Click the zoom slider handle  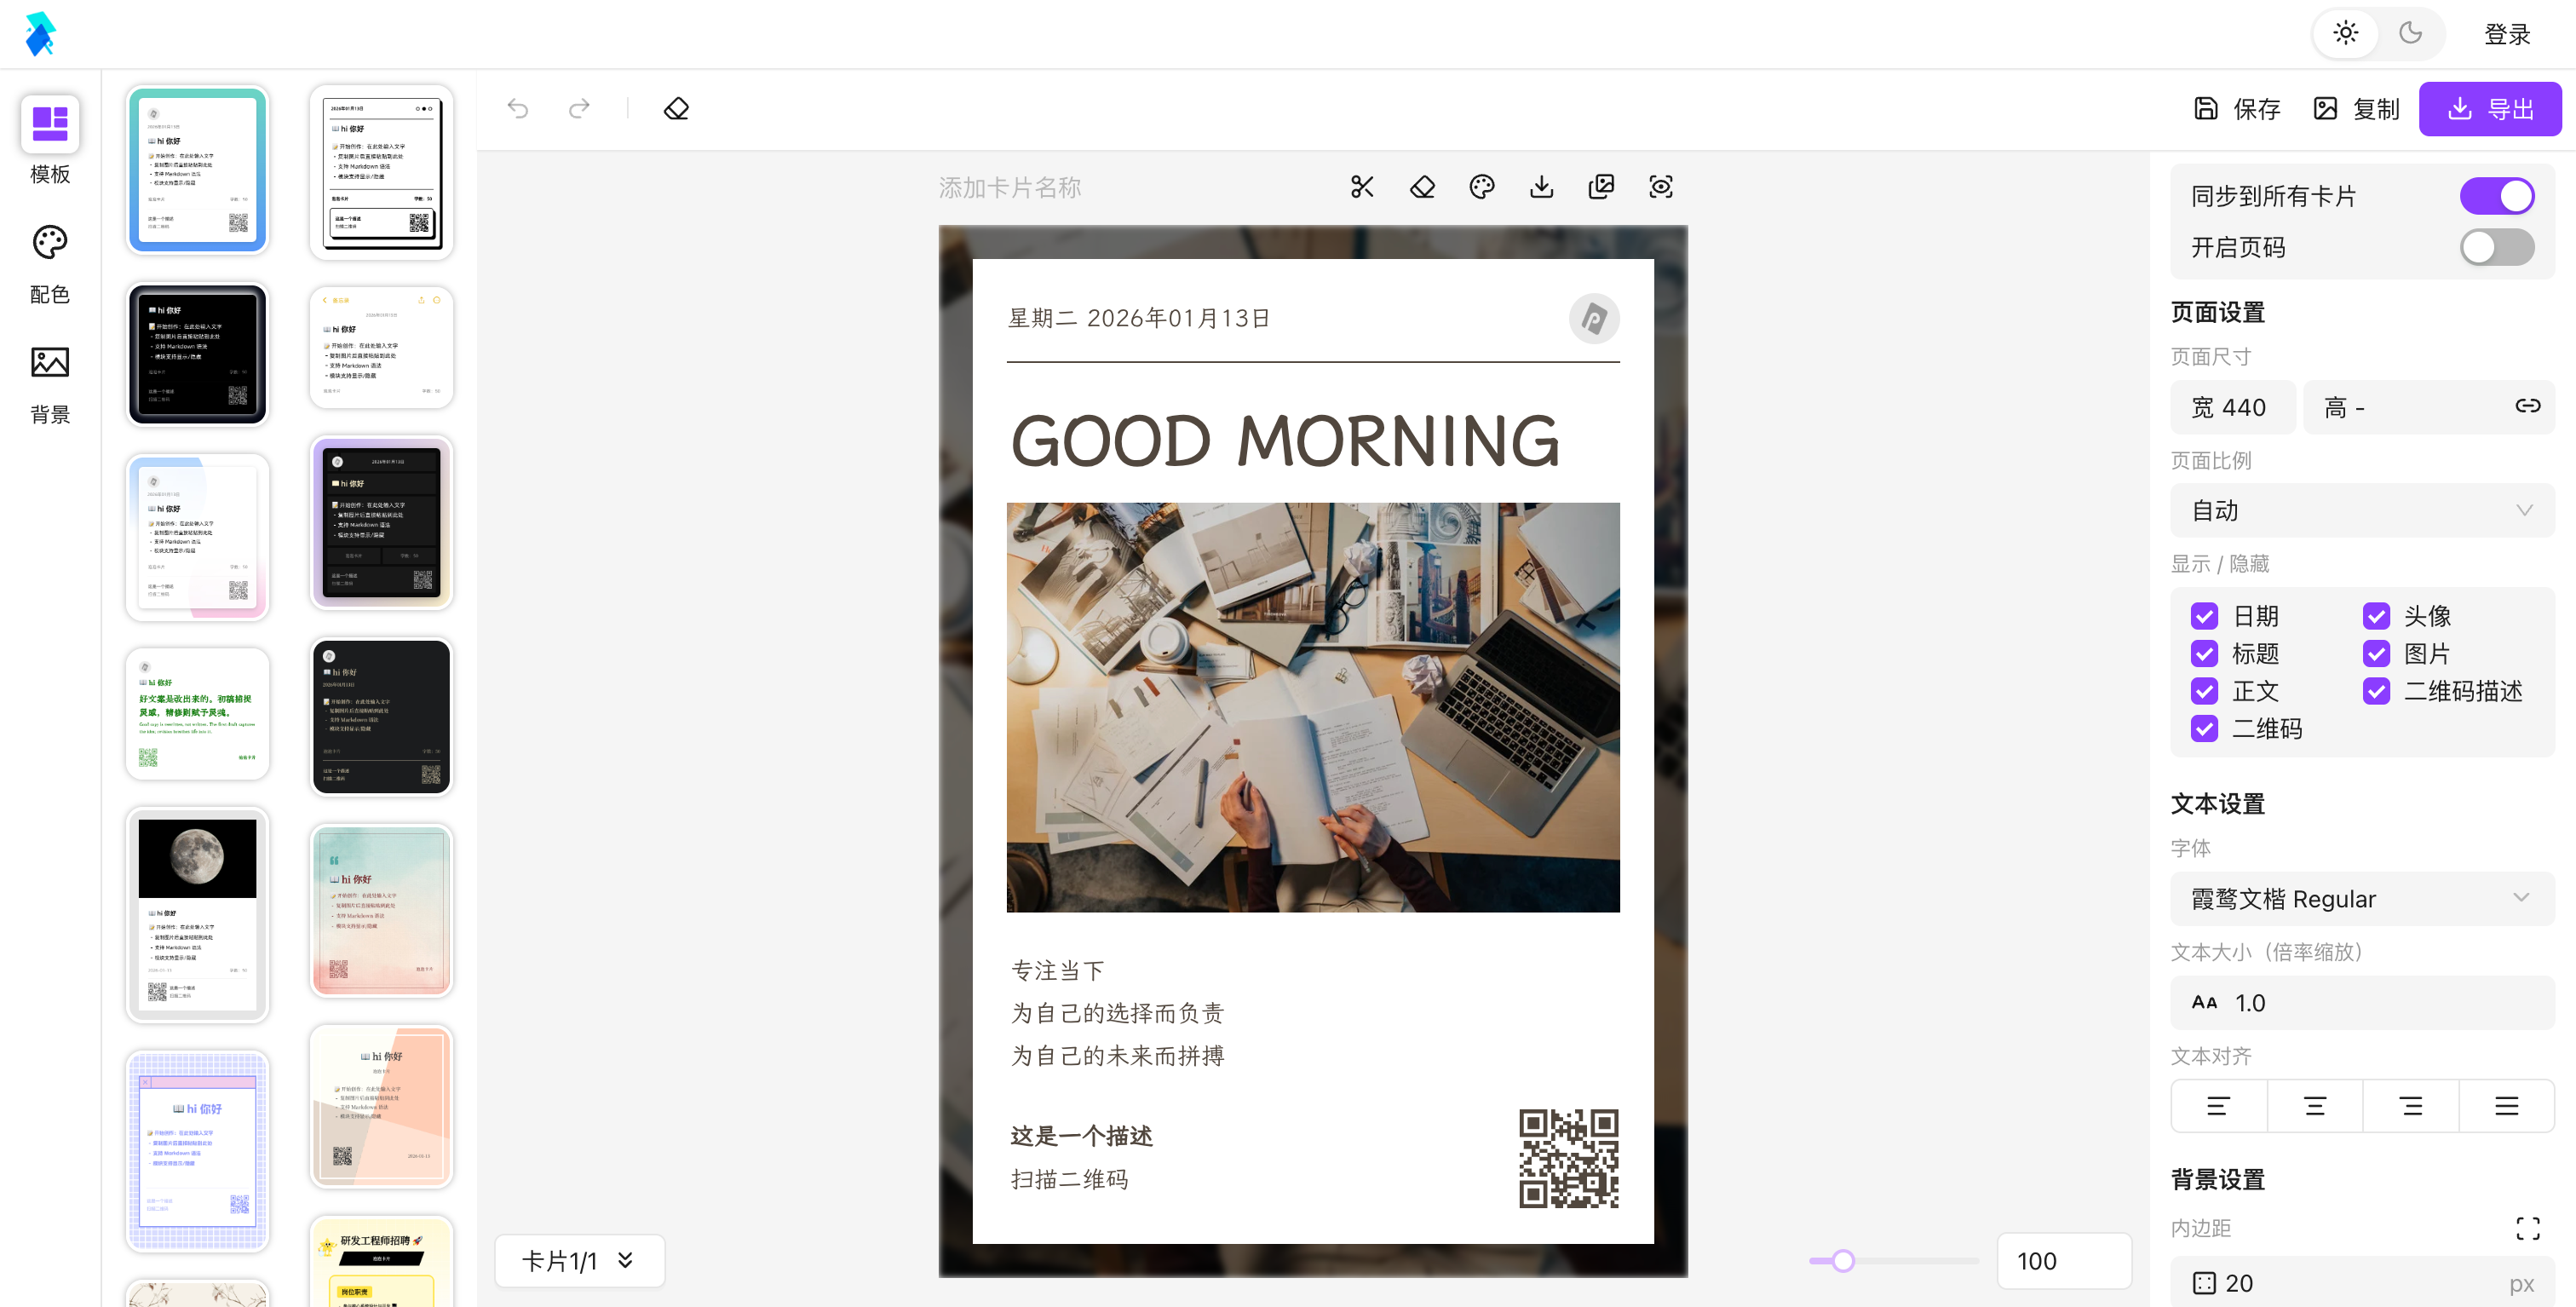coord(1843,1261)
